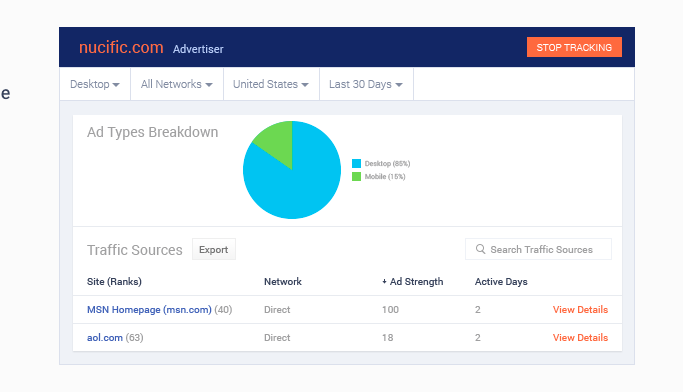The image size is (683, 392).
Task: Expand the All Networks dropdown
Action: tap(176, 84)
